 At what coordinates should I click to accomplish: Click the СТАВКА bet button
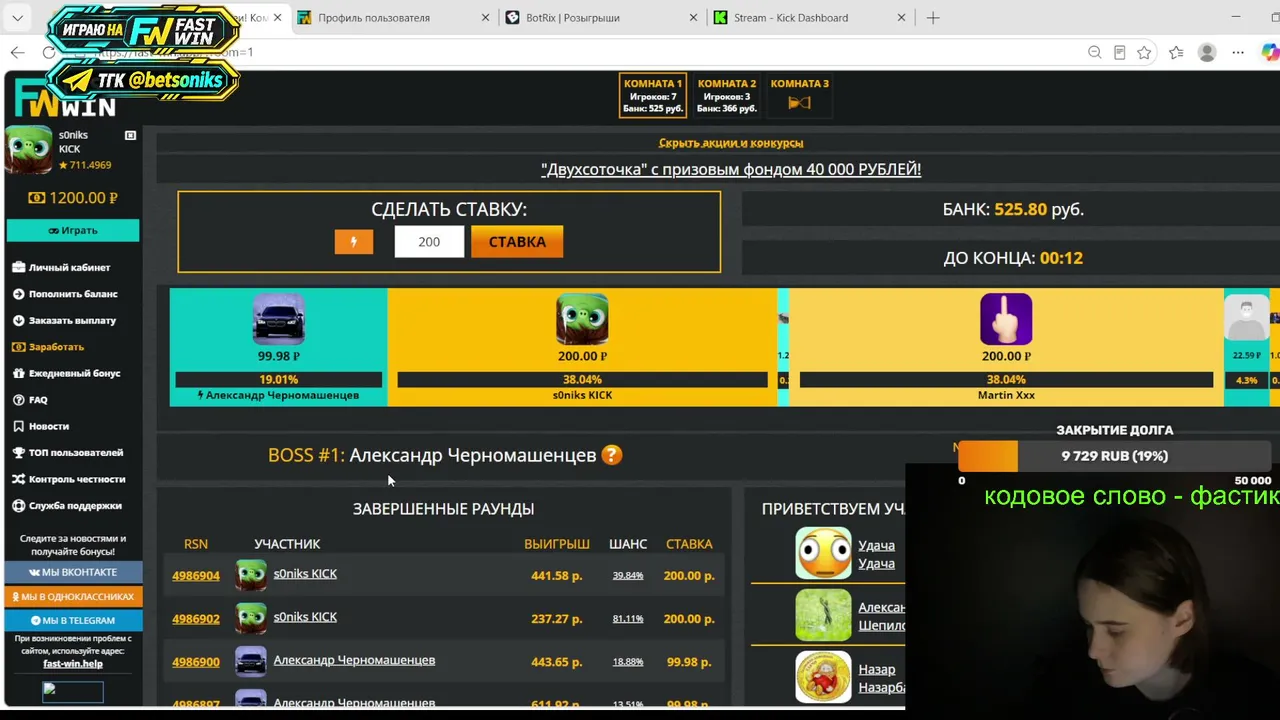click(x=517, y=241)
